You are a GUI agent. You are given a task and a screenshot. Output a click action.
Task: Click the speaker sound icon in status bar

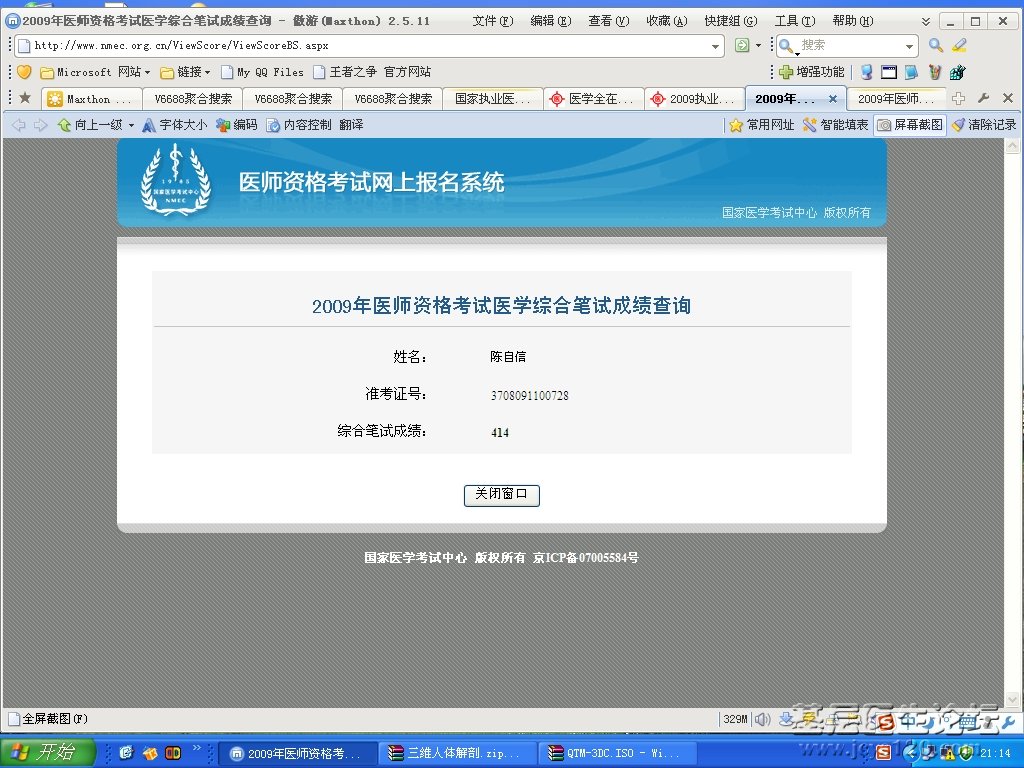(x=762, y=719)
